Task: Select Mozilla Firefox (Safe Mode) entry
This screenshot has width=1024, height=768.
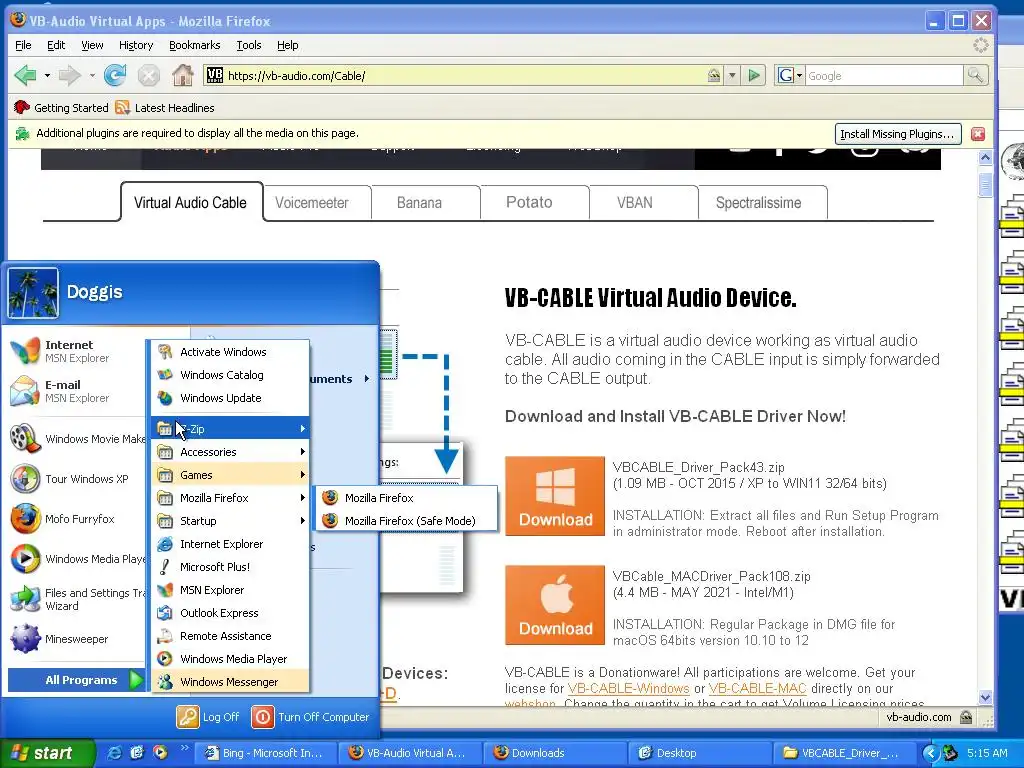Action: point(406,521)
